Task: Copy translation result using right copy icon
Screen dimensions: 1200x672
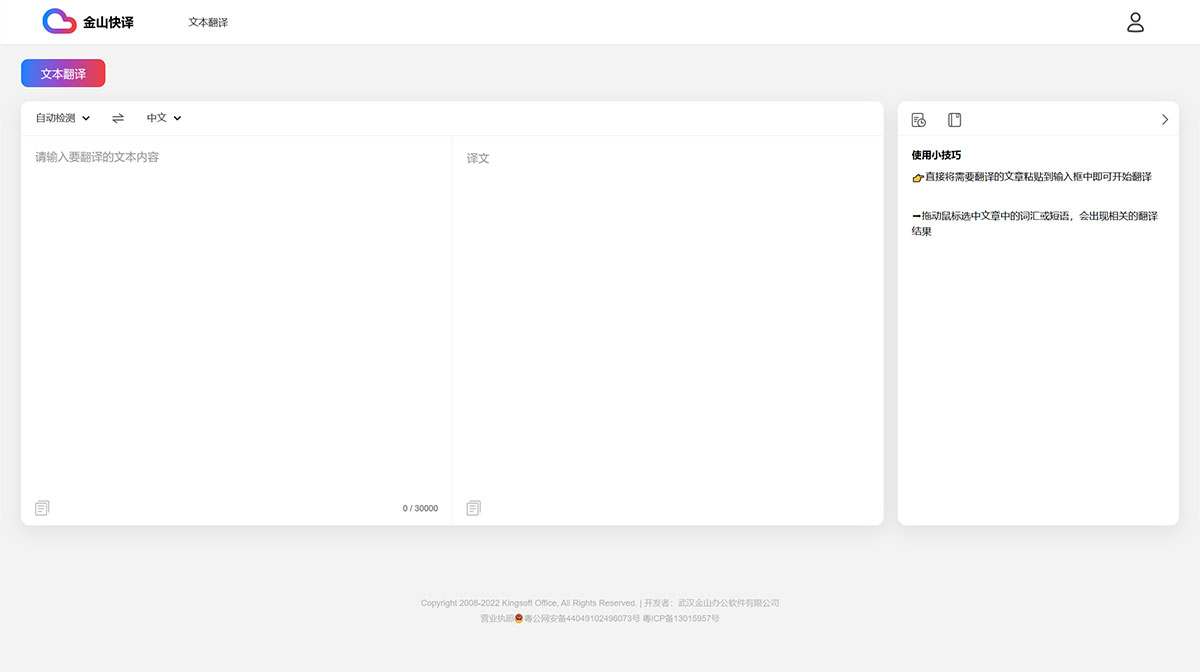Action: (474, 508)
